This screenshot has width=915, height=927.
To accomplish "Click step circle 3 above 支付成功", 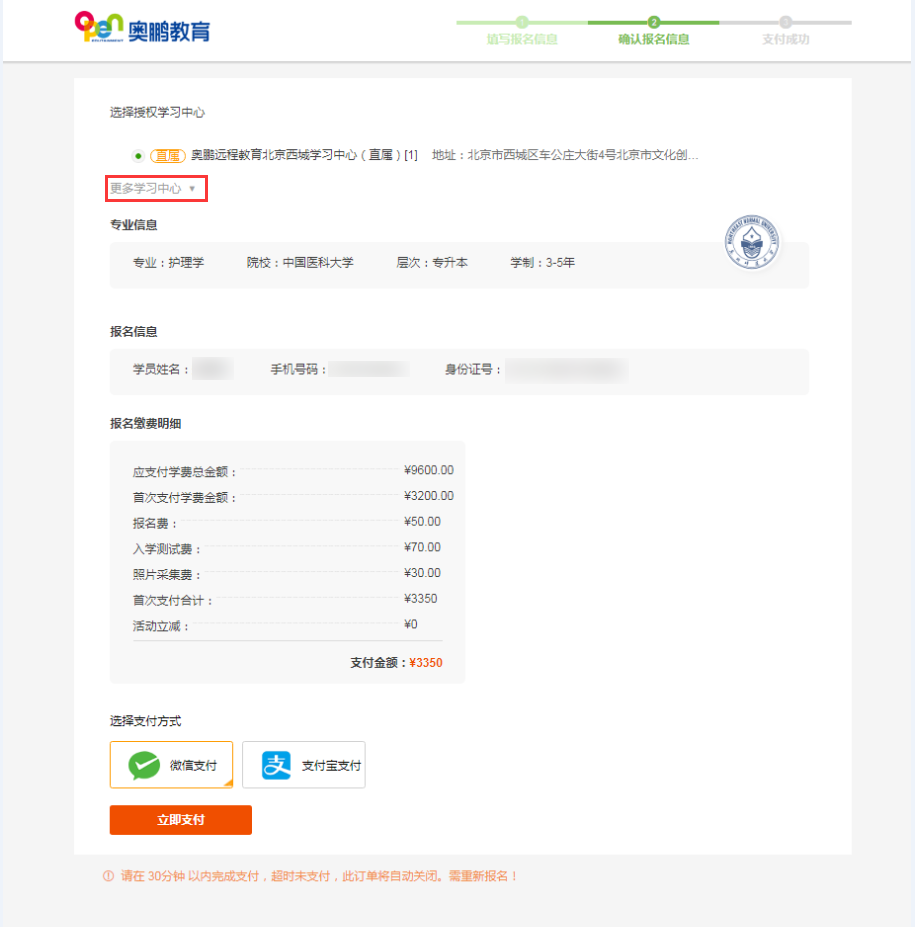I will tap(788, 20).
